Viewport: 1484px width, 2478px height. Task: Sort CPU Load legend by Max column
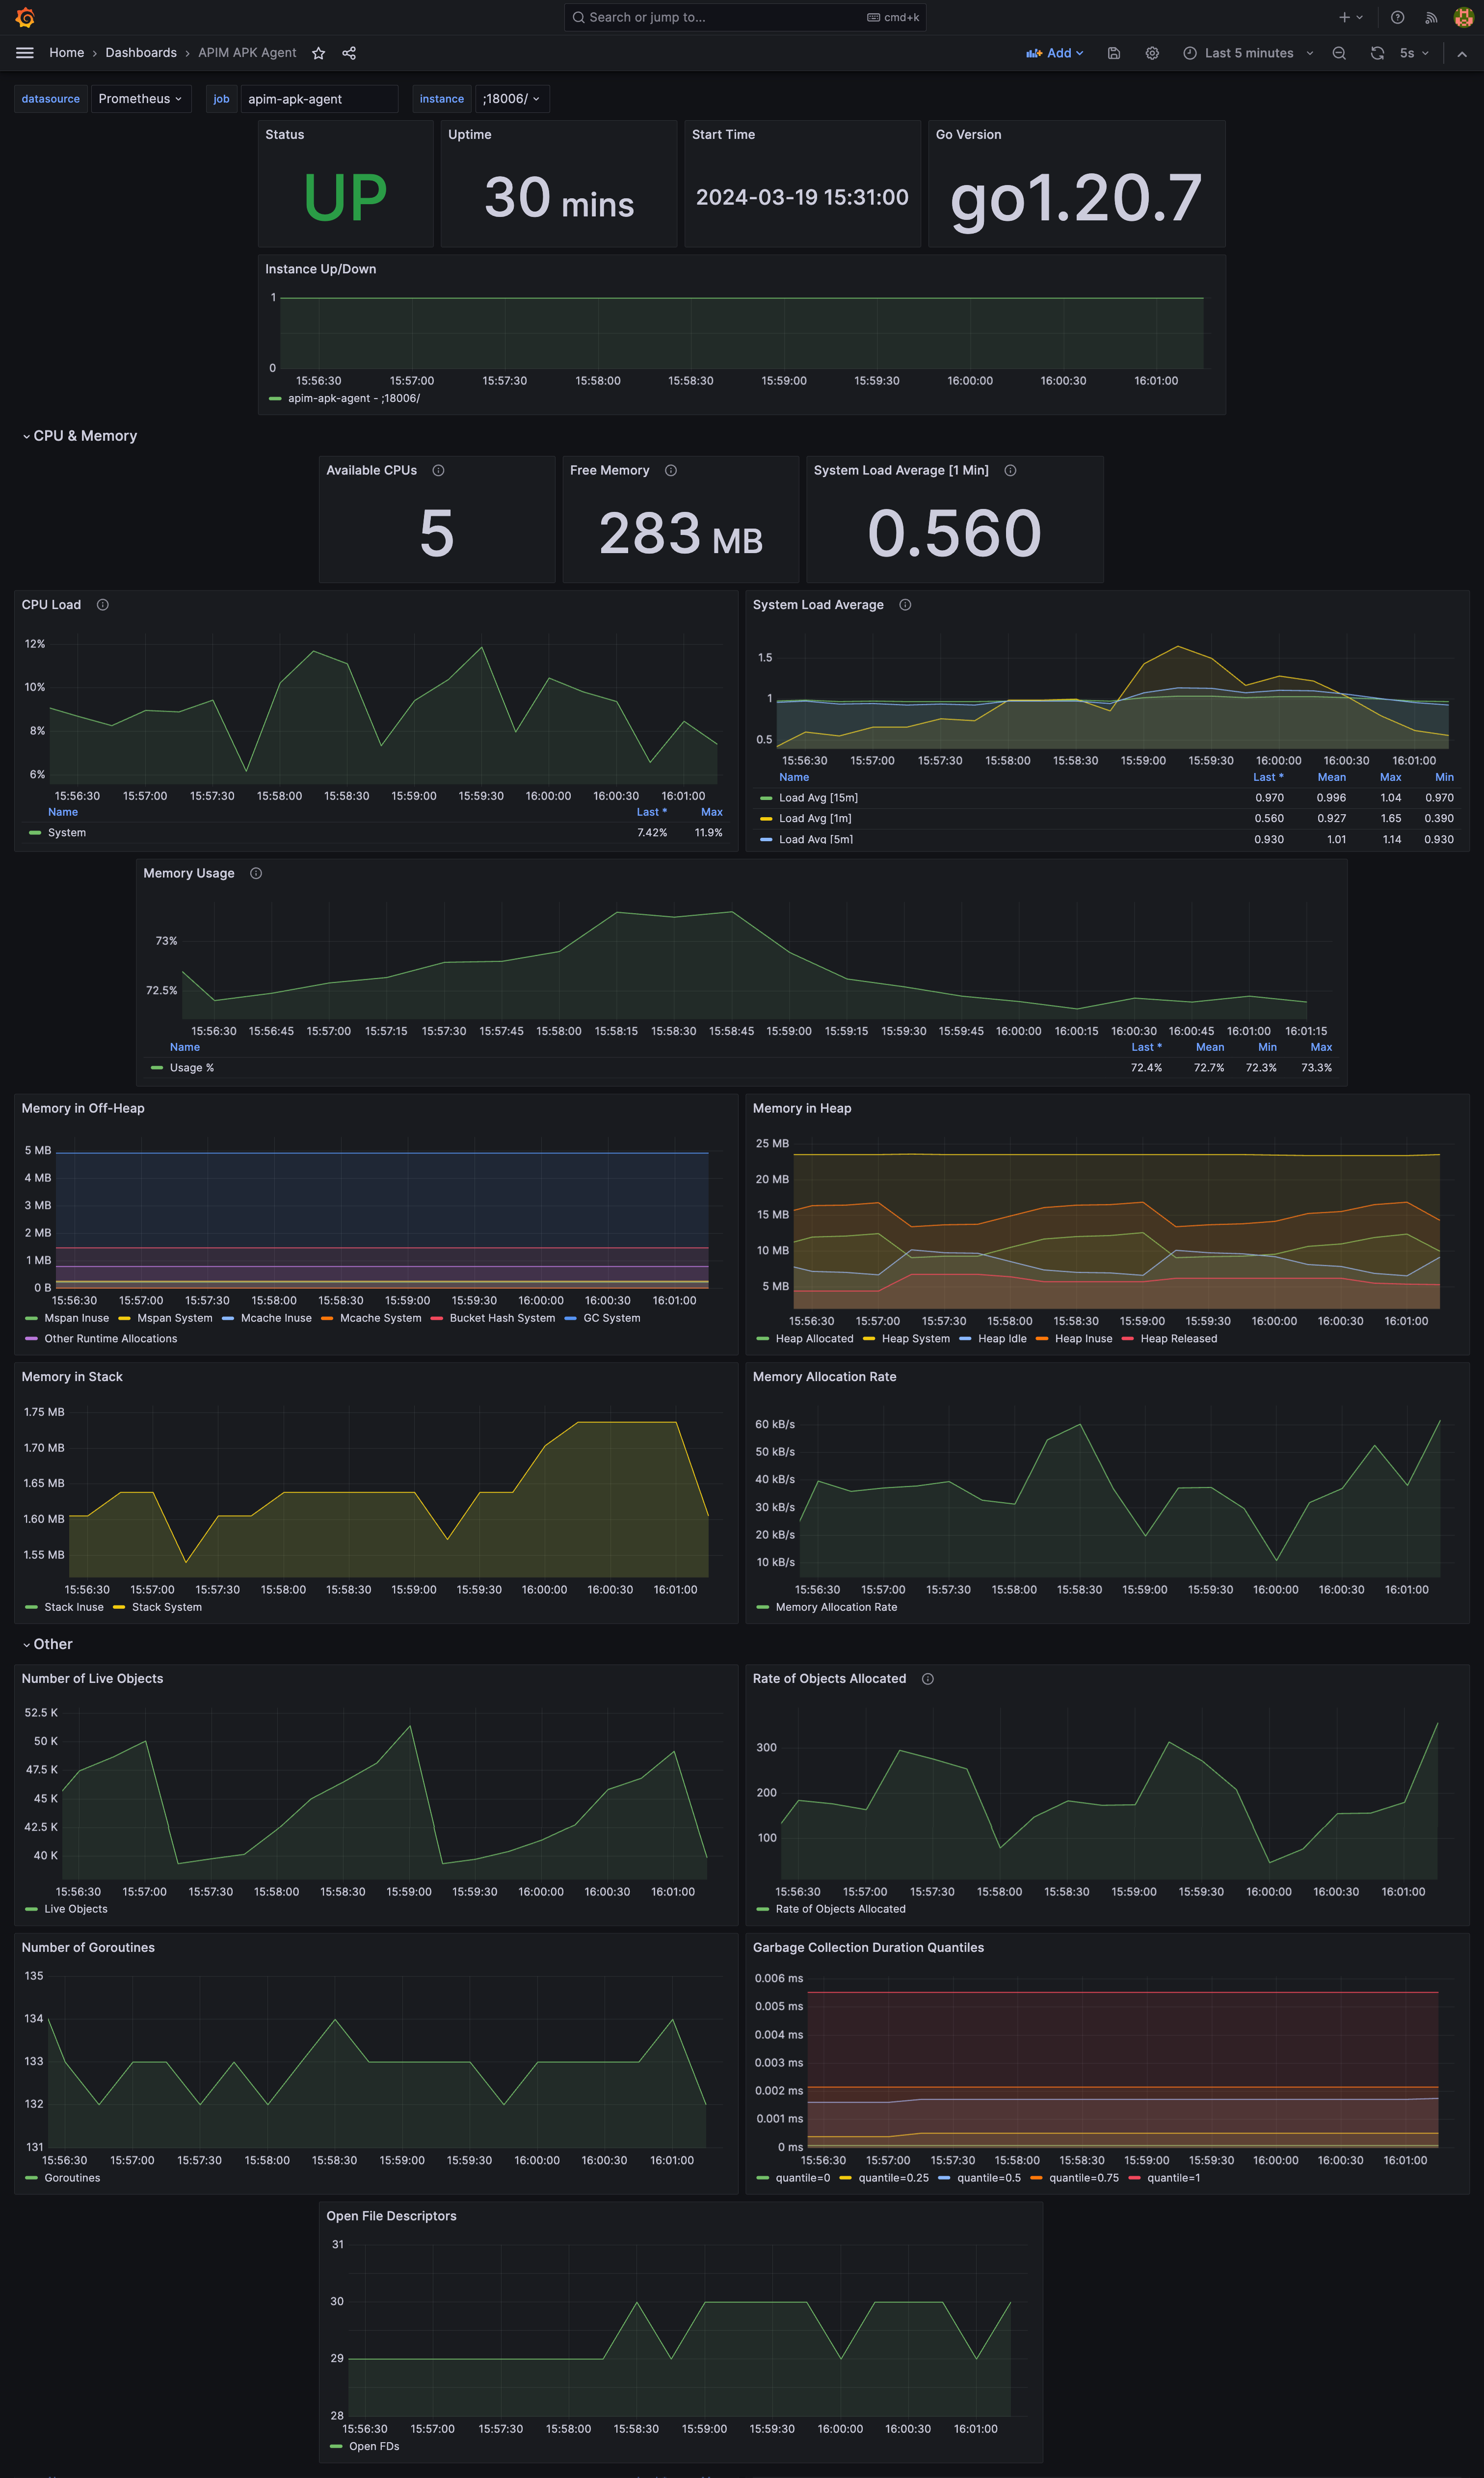pyautogui.click(x=711, y=812)
